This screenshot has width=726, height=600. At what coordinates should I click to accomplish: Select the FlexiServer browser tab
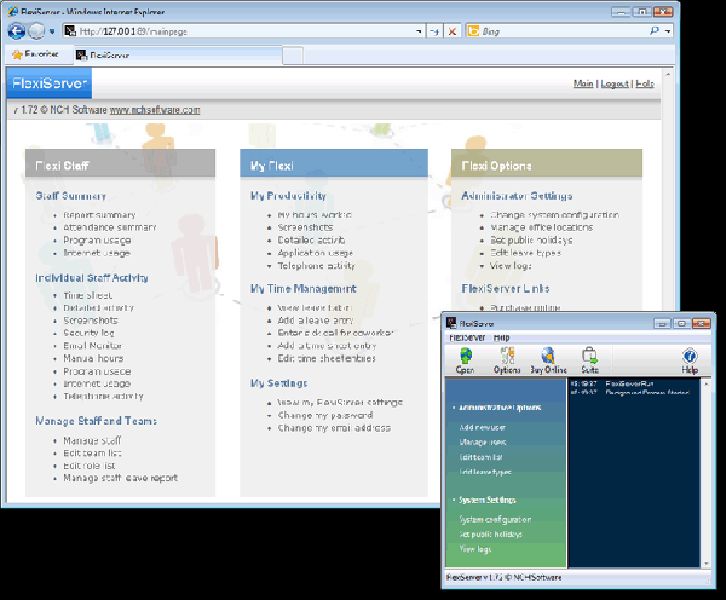point(178,55)
